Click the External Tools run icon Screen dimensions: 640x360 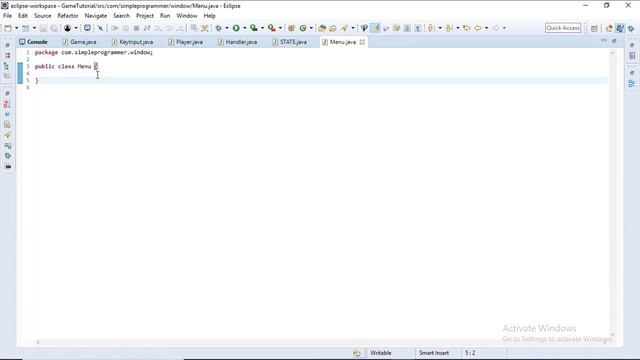271,28
